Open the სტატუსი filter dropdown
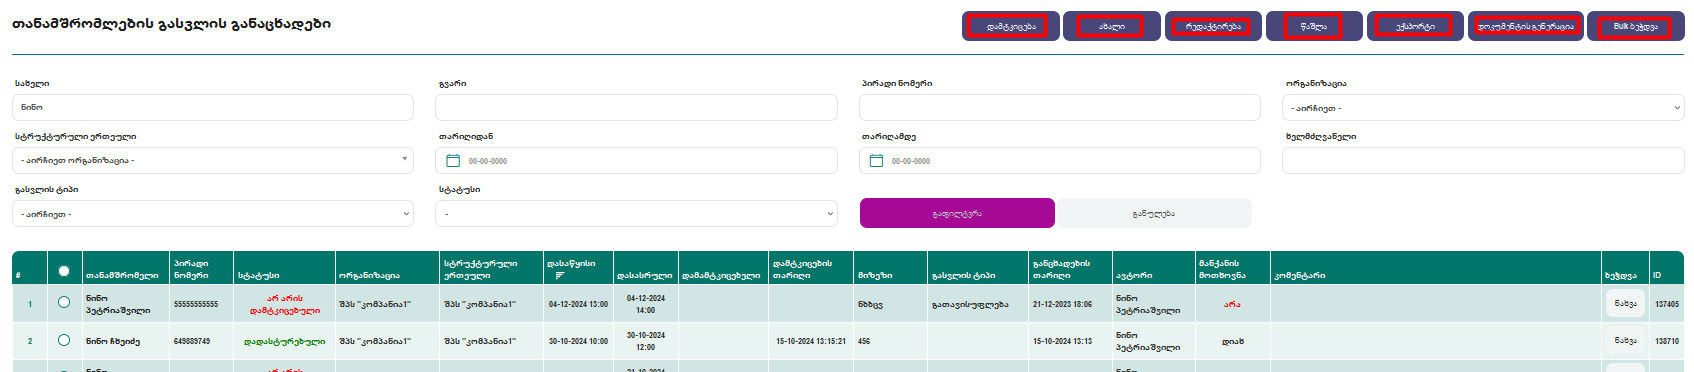 click(x=636, y=214)
